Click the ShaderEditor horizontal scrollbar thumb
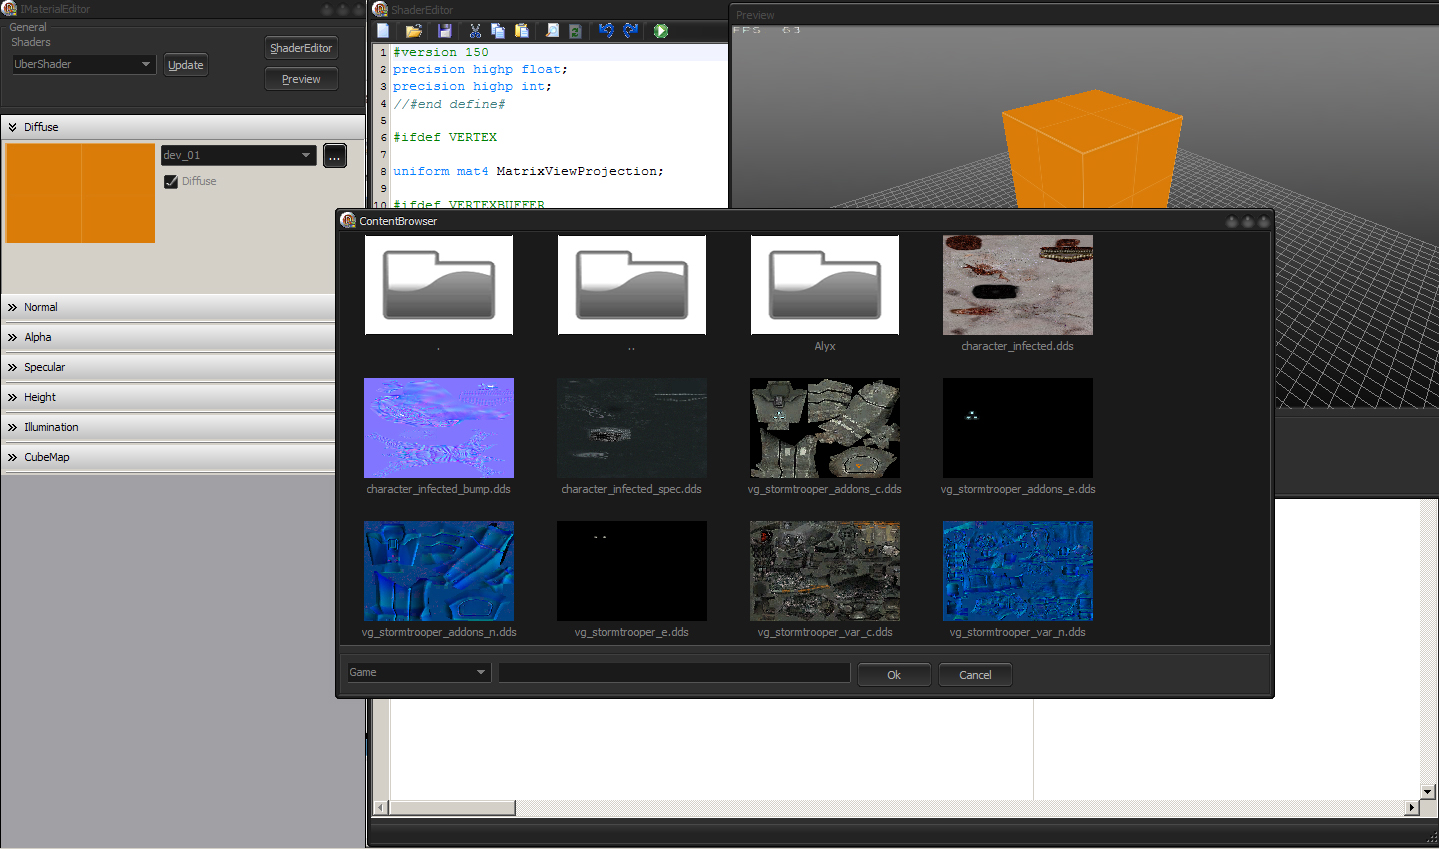This screenshot has height=850, width=1439. coord(452,807)
